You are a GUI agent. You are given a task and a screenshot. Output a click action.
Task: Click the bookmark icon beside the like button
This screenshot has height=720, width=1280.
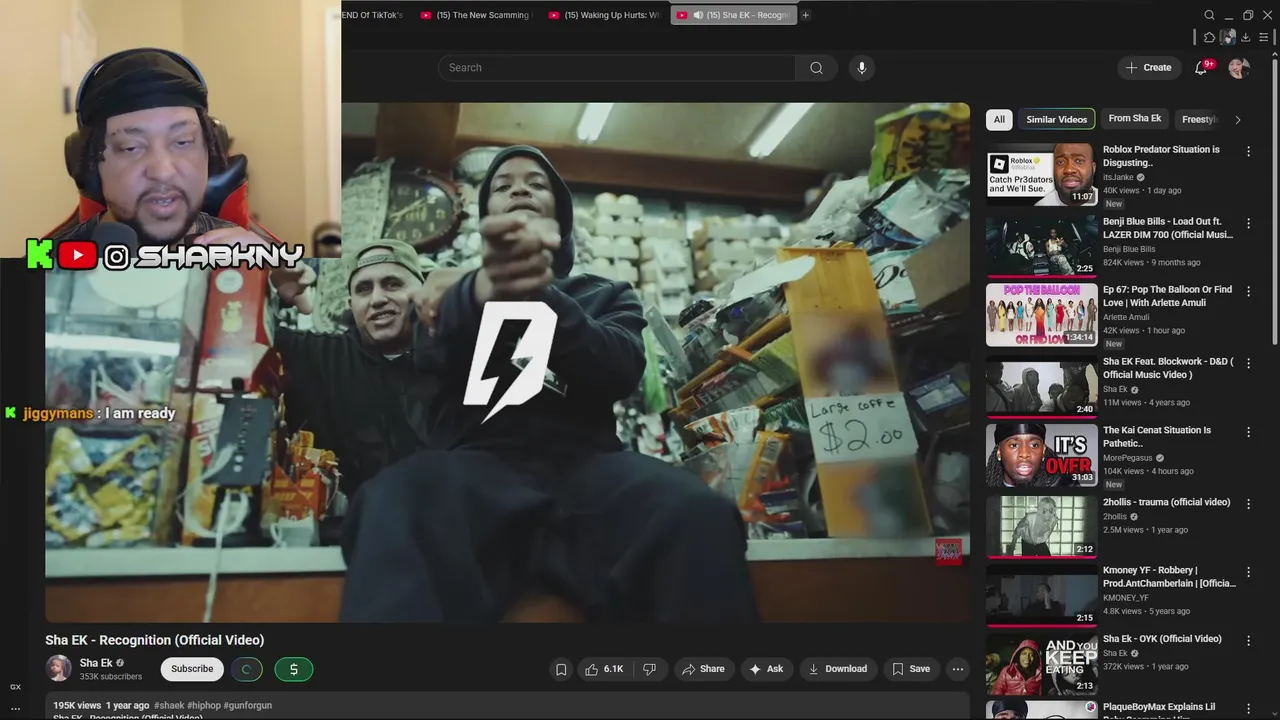point(561,669)
